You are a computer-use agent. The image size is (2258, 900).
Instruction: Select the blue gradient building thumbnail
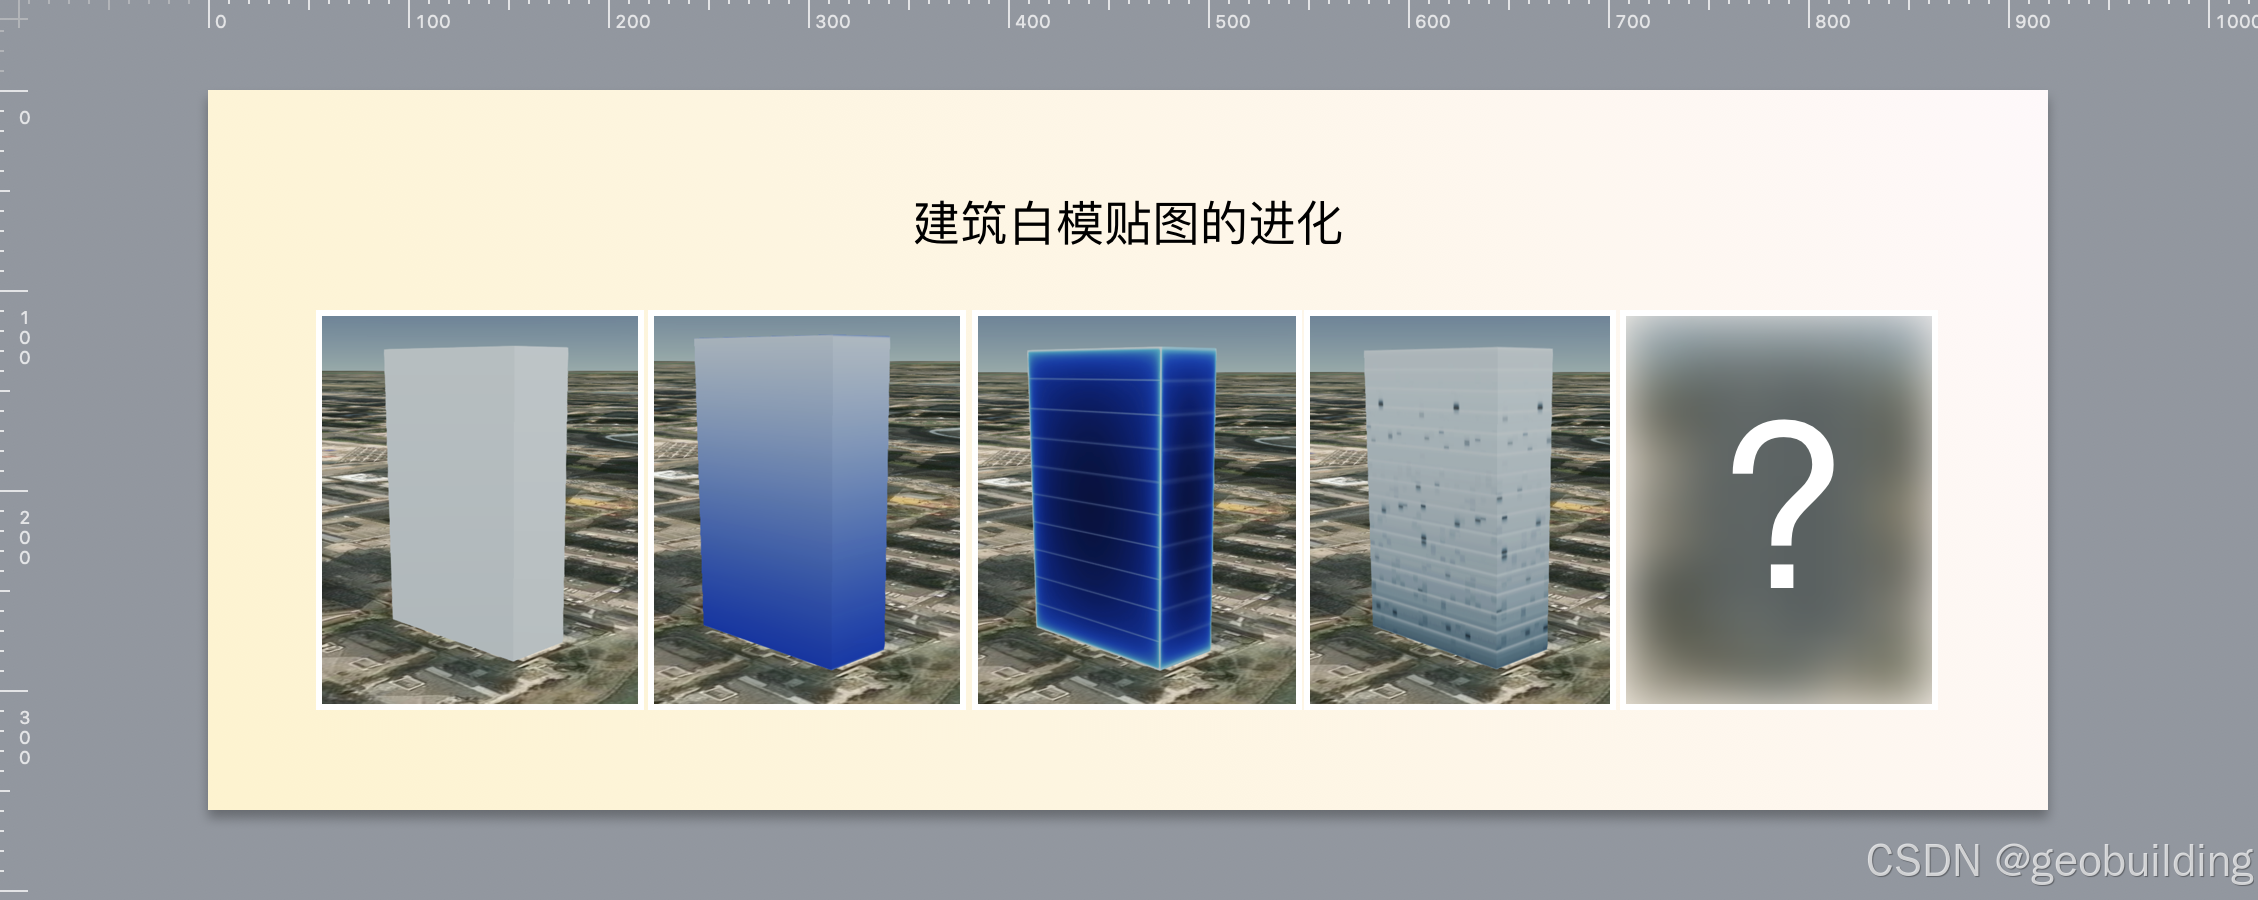[x=807, y=510]
